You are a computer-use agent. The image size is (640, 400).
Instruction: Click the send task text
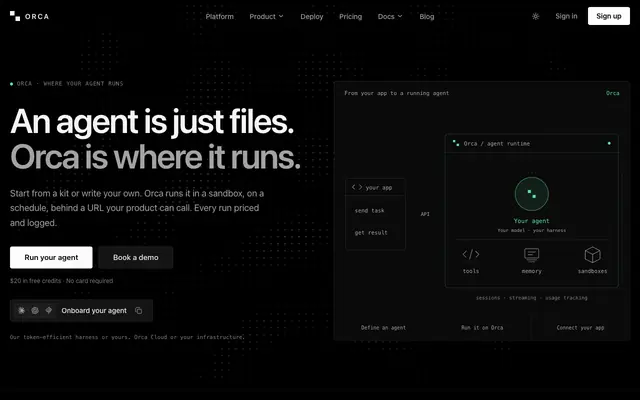369,211
